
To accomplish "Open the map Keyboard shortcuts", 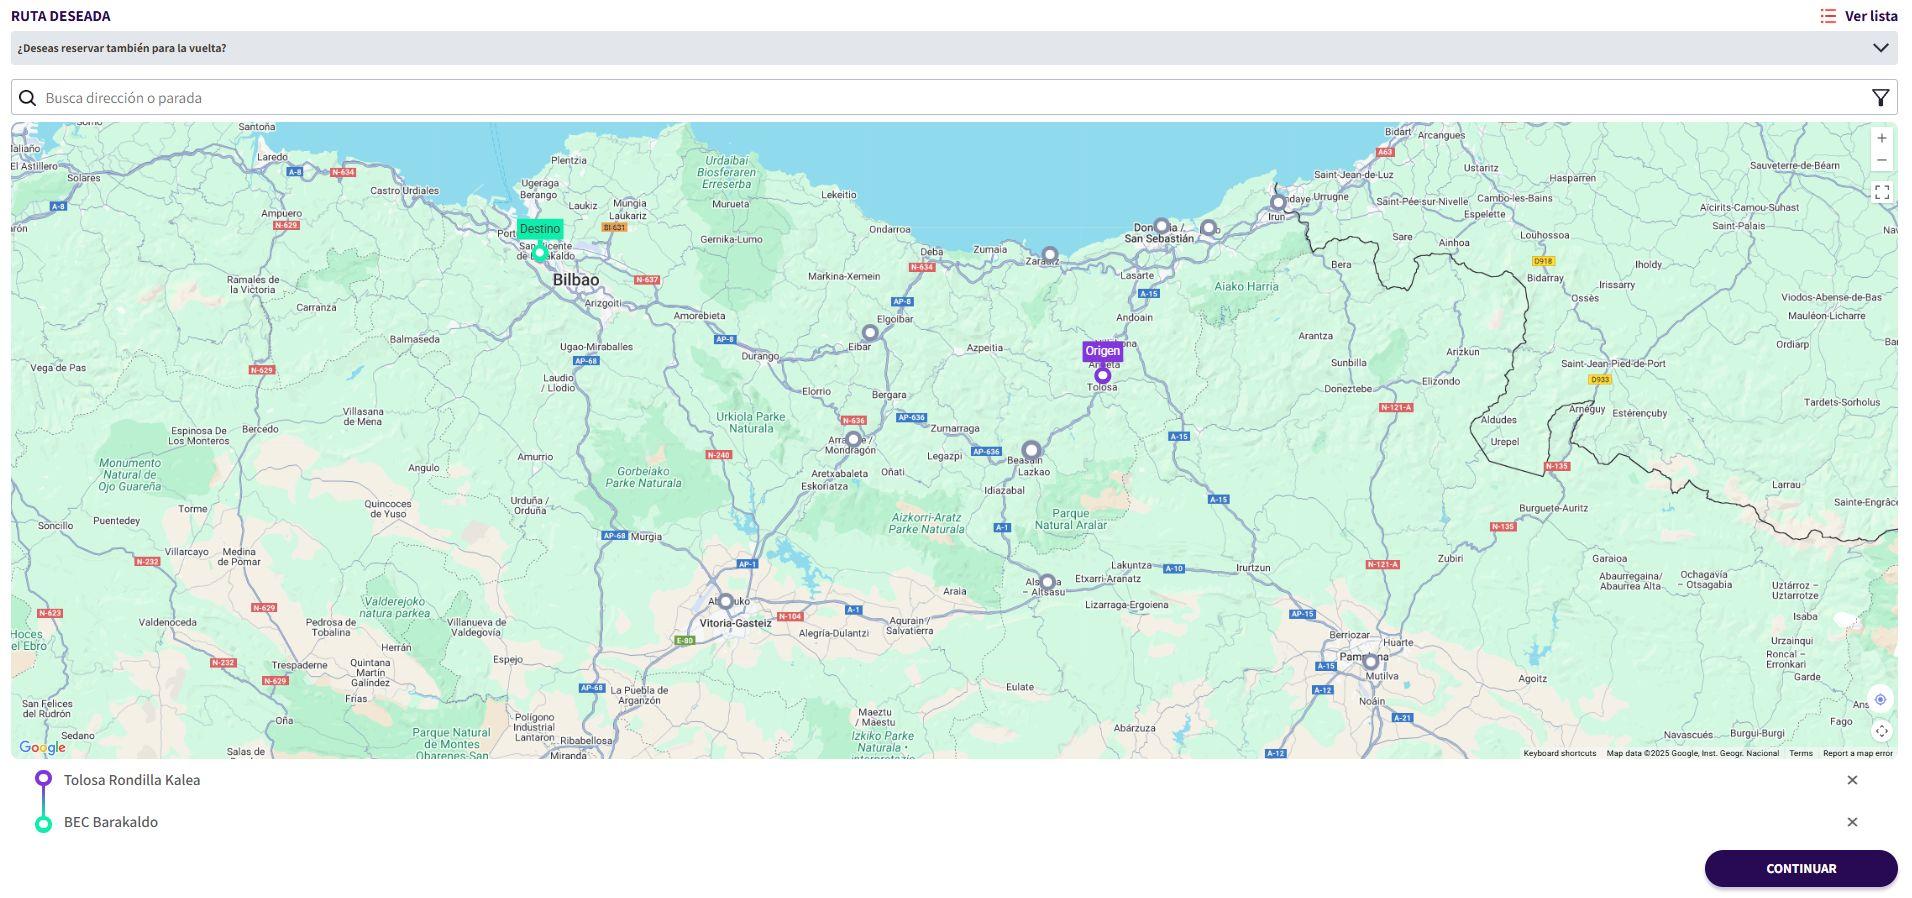I will [x=1559, y=753].
